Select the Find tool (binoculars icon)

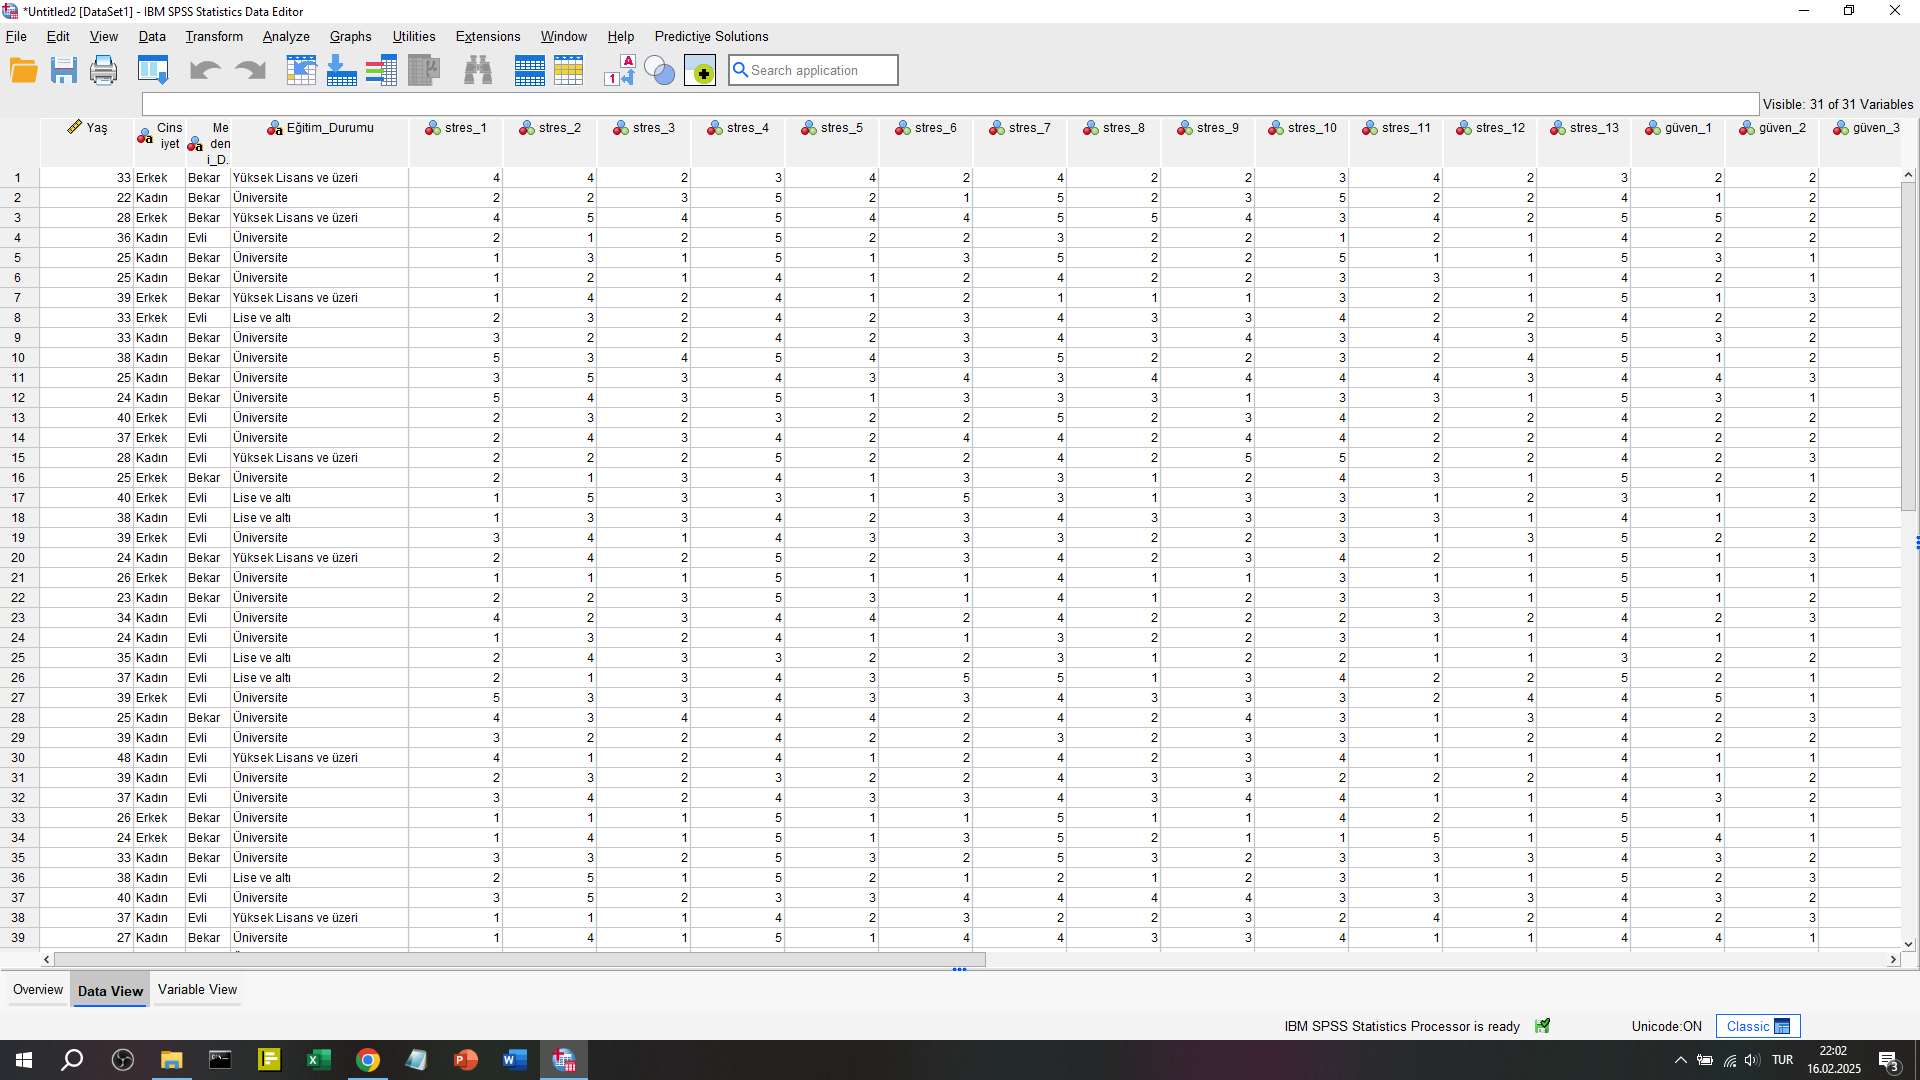pyautogui.click(x=478, y=70)
